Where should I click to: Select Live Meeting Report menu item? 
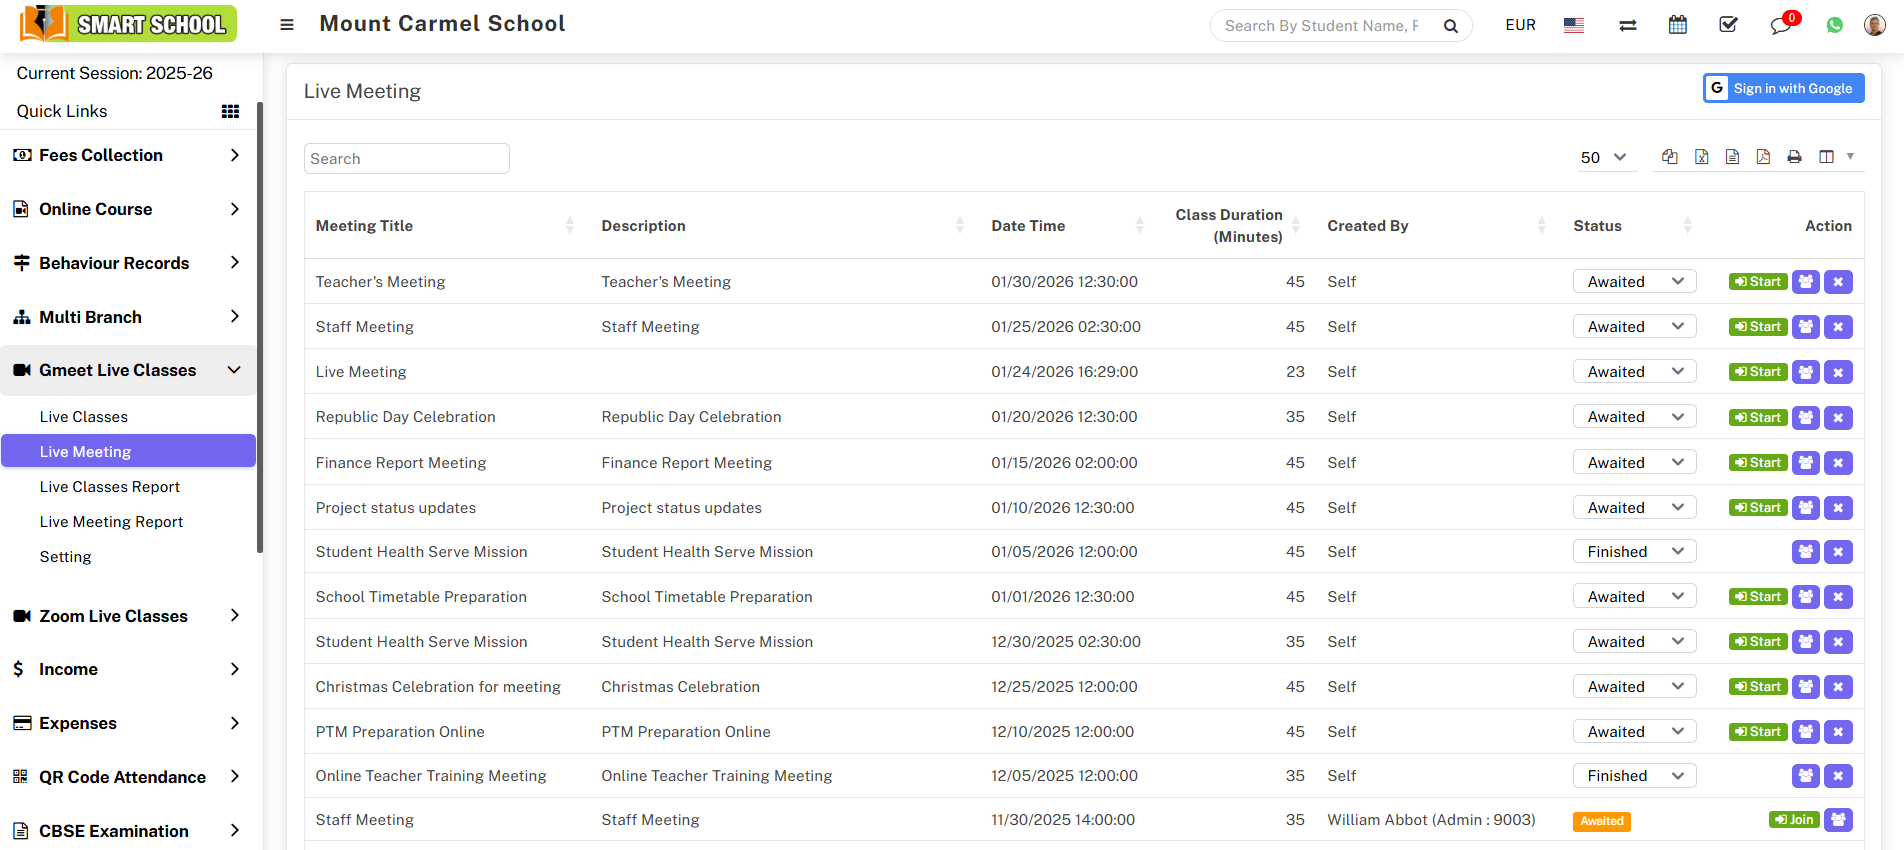(x=111, y=522)
